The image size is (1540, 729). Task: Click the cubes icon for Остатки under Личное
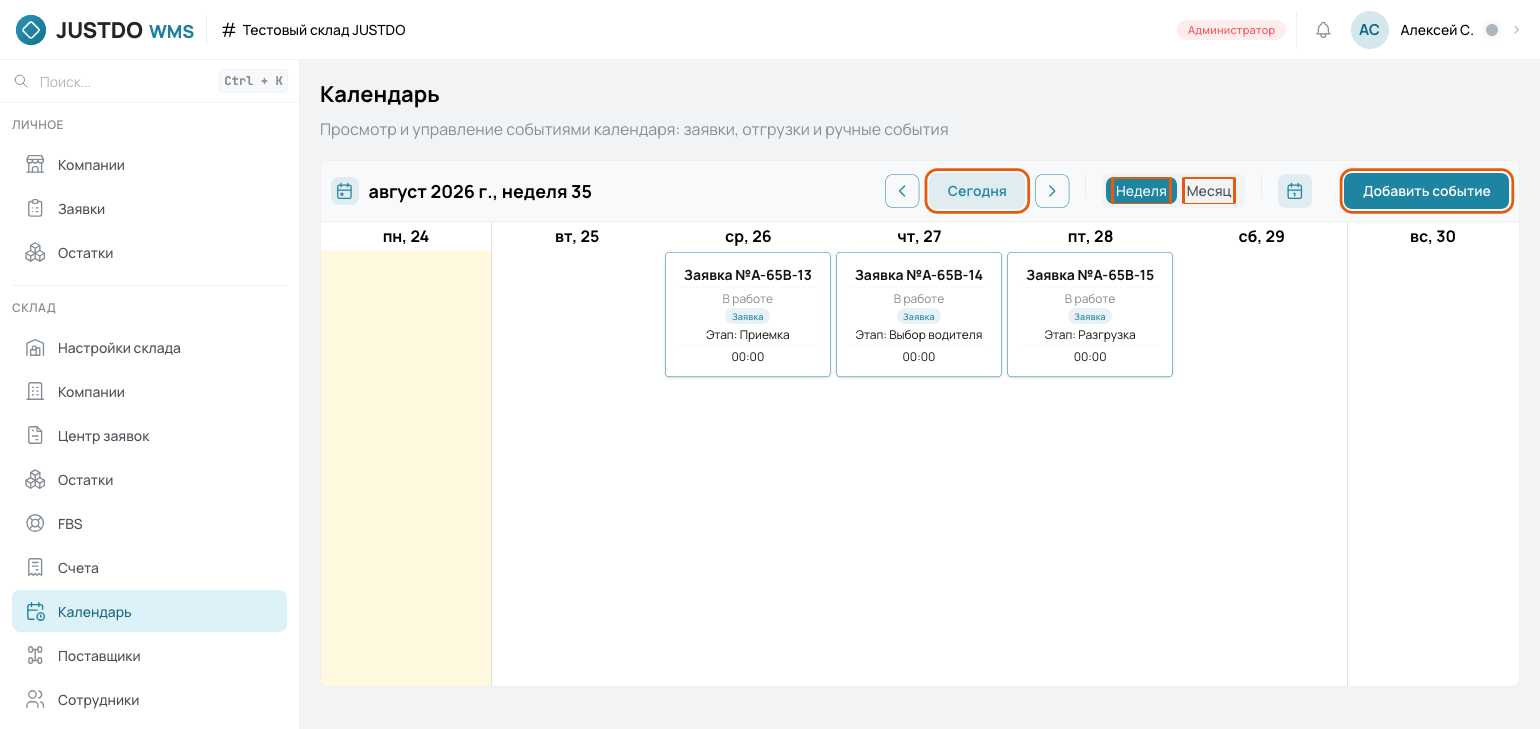pyautogui.click(x=35, y=253)
